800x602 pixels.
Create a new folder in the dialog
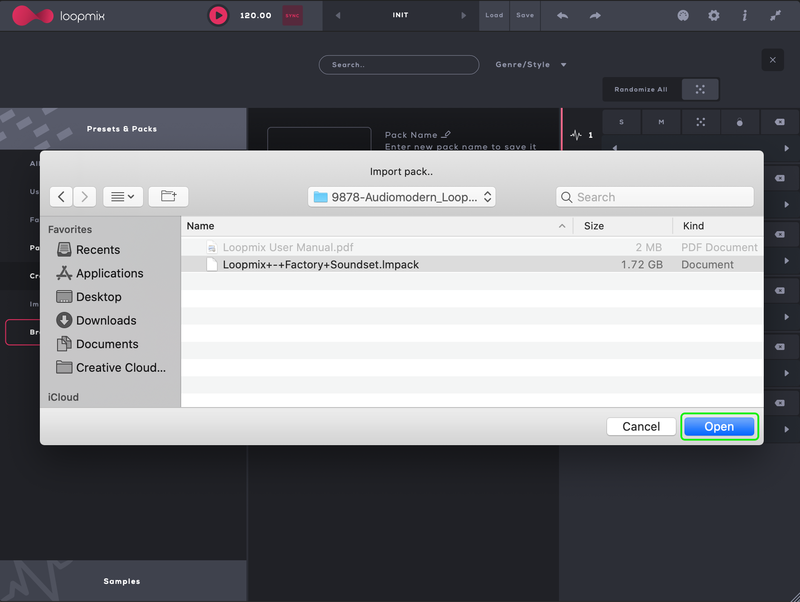tap(168, 197)
